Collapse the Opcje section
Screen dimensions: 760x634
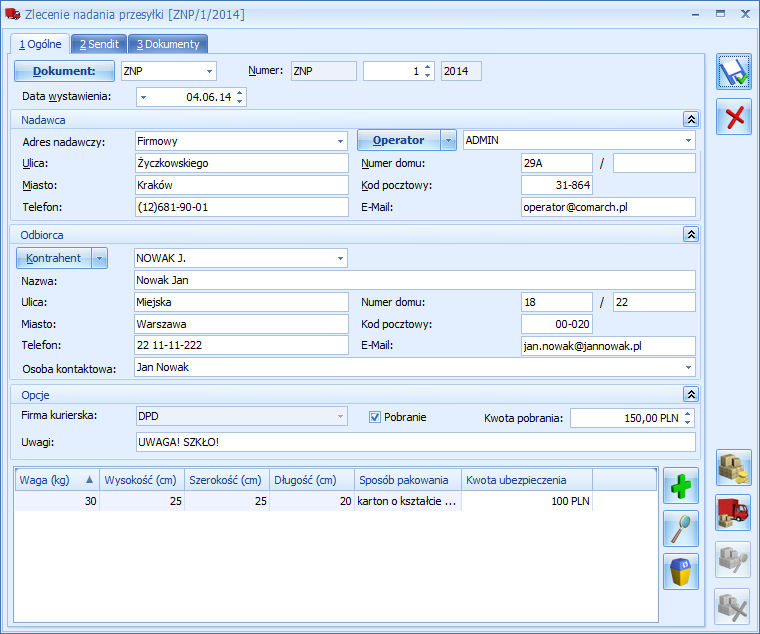691,394
